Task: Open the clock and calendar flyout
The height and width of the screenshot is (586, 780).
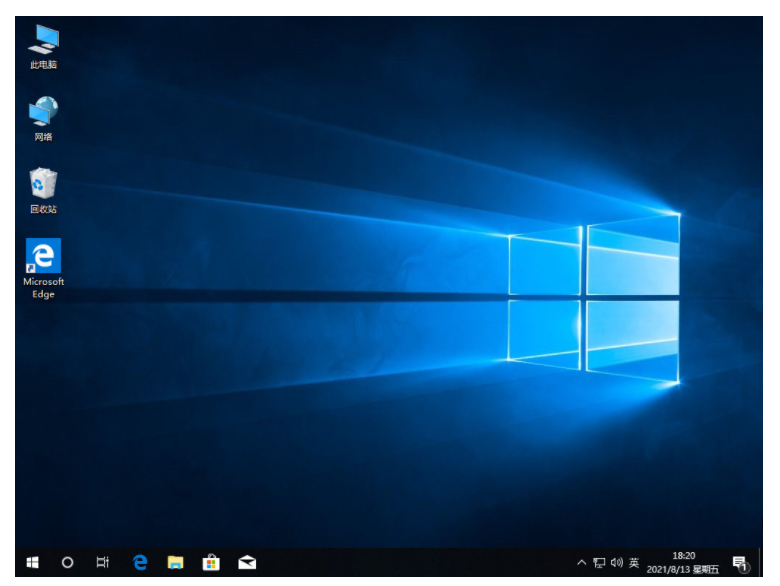Action: point(683,563)
